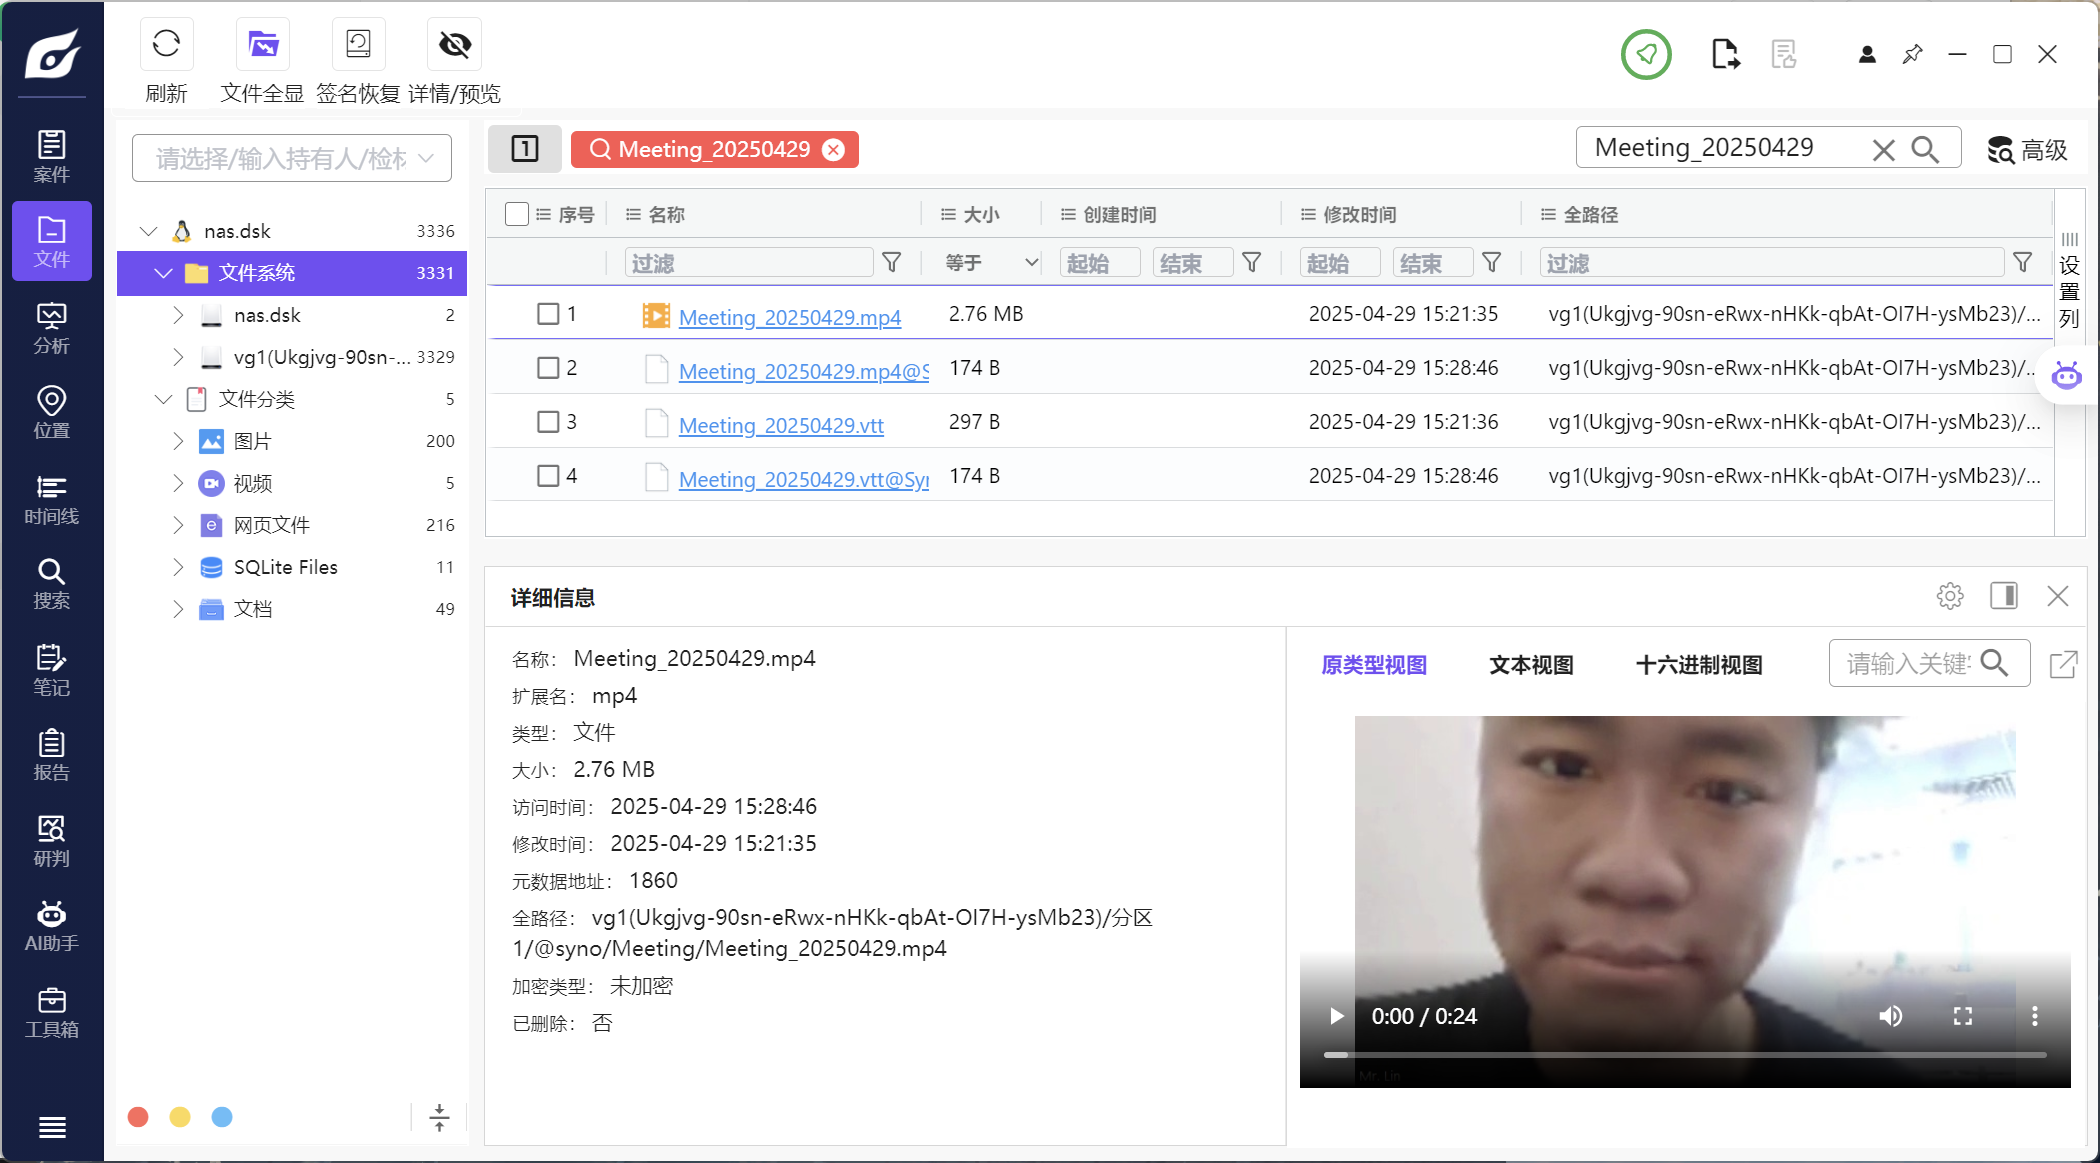Collapse the 文件系统 tree node
Viewport: 2100px width, 1163px height.
tap(163, 273)
